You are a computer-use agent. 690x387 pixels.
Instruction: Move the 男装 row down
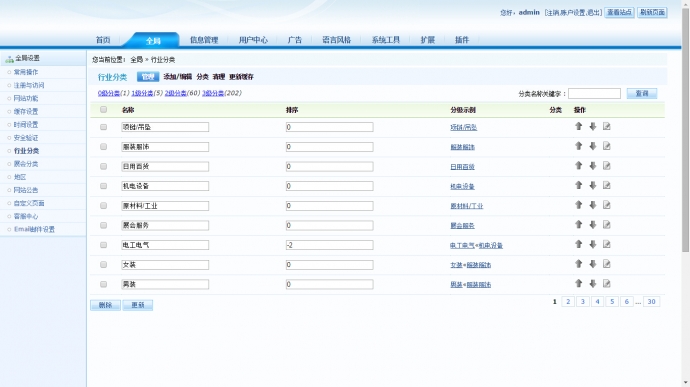[x=593, y=284]
